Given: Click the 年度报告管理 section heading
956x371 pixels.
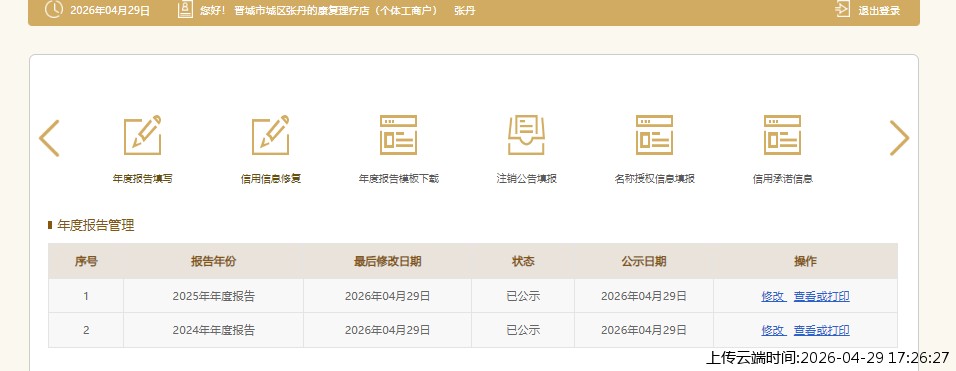Looking at the screenshot, I should tap(96, 225).
